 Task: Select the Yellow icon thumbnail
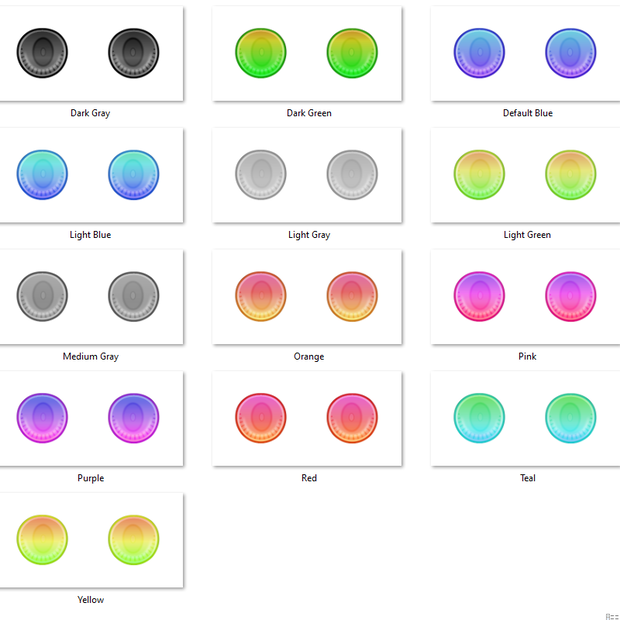(91, 541)
